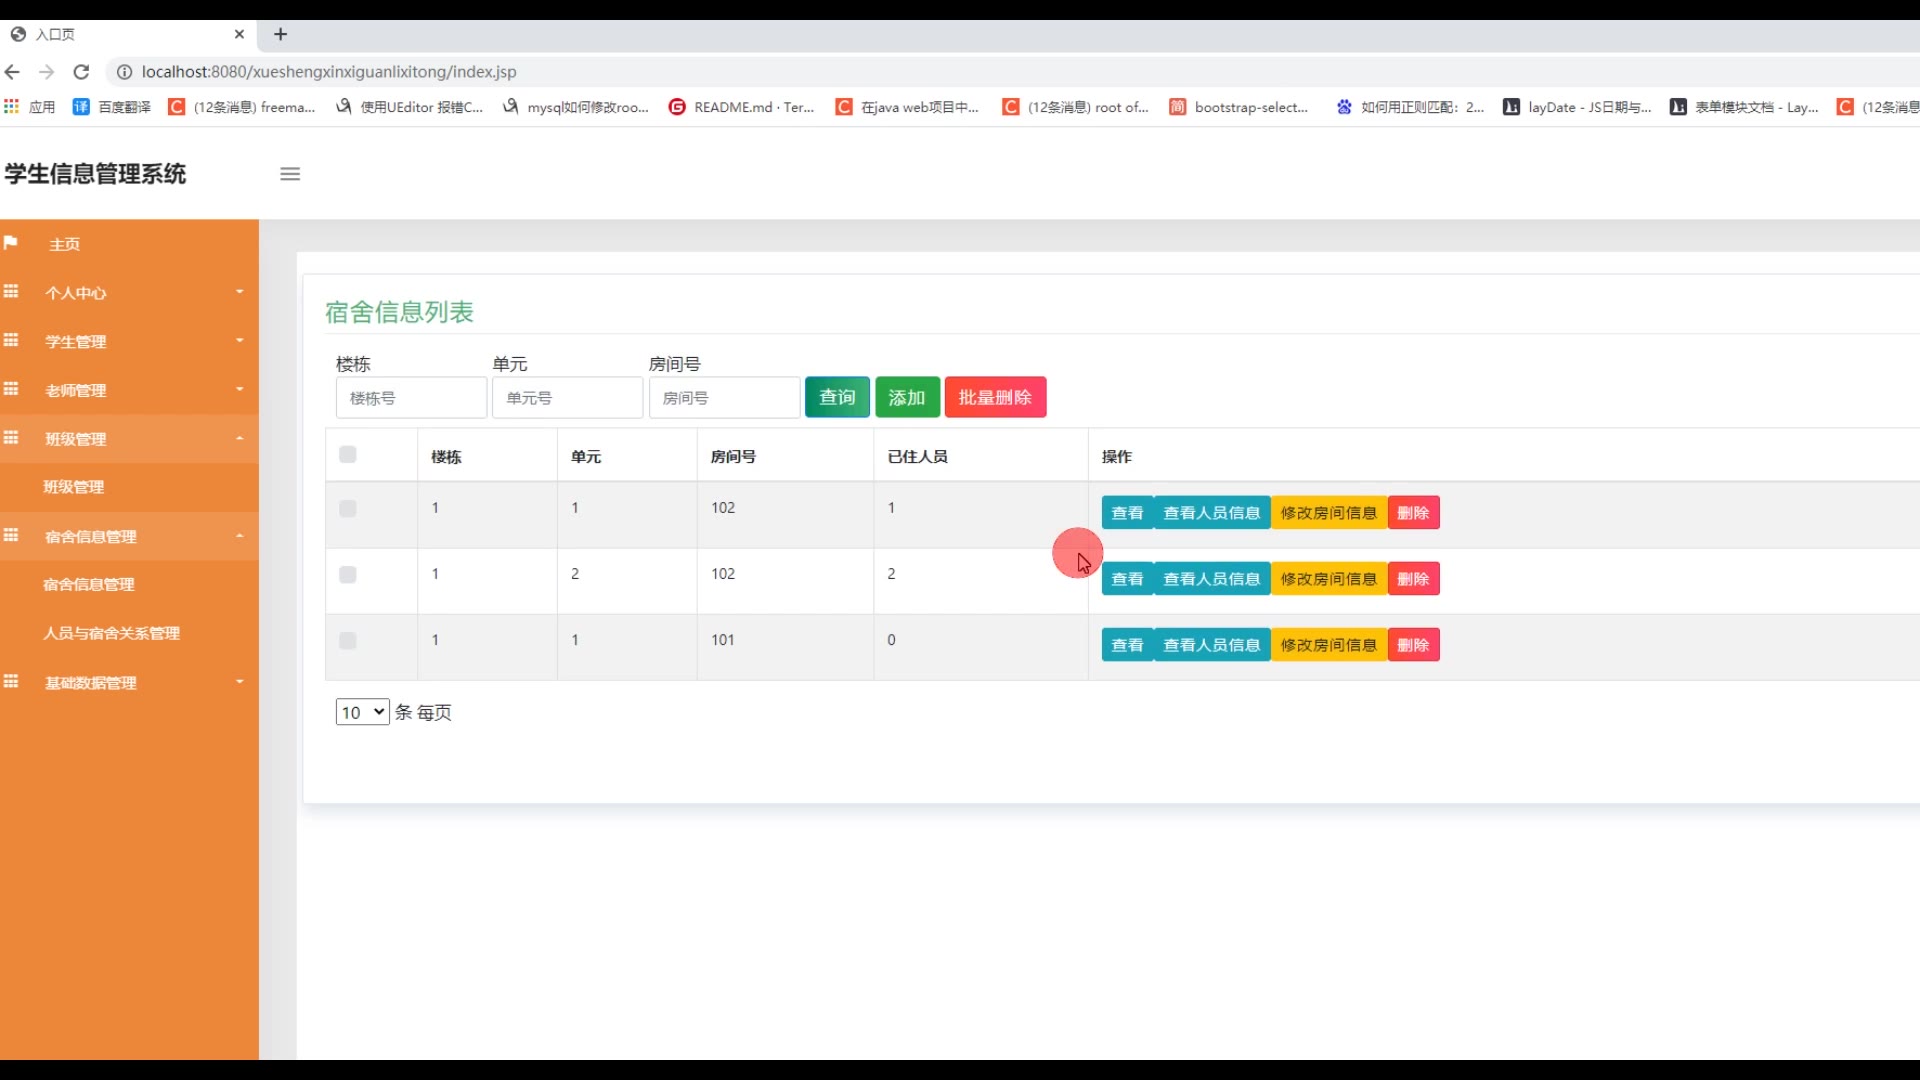Open the mysql如何修改root bookmark
Screen dimensions: 1920x1080
(575, 107)
